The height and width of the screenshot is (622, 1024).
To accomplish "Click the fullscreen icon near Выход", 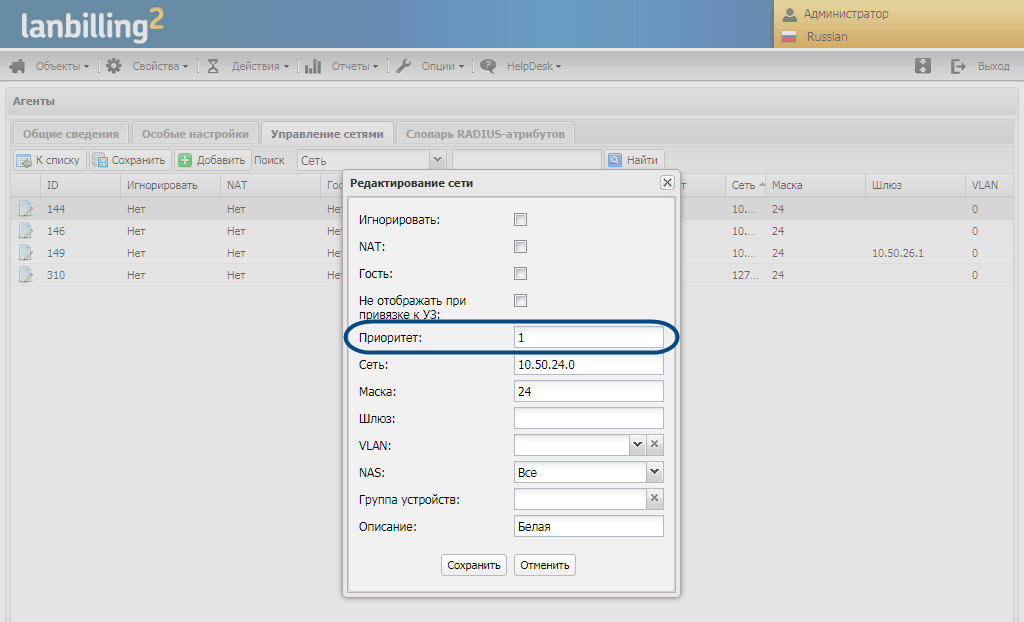I will pyautogui.click(x=922, y=66).
